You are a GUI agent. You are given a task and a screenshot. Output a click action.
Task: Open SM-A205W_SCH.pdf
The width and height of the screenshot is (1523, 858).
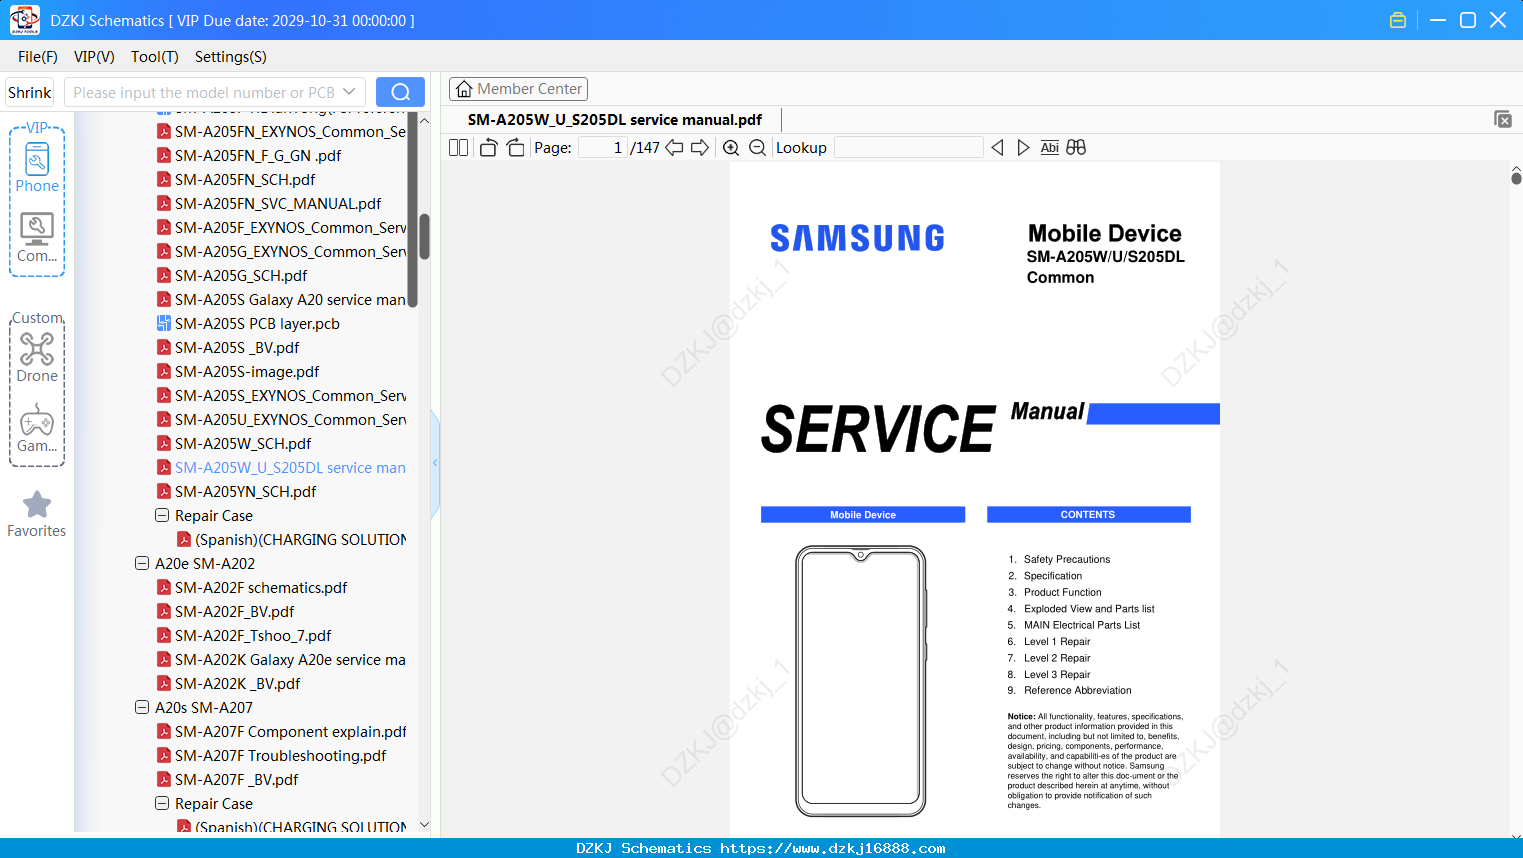pos(243,444)
